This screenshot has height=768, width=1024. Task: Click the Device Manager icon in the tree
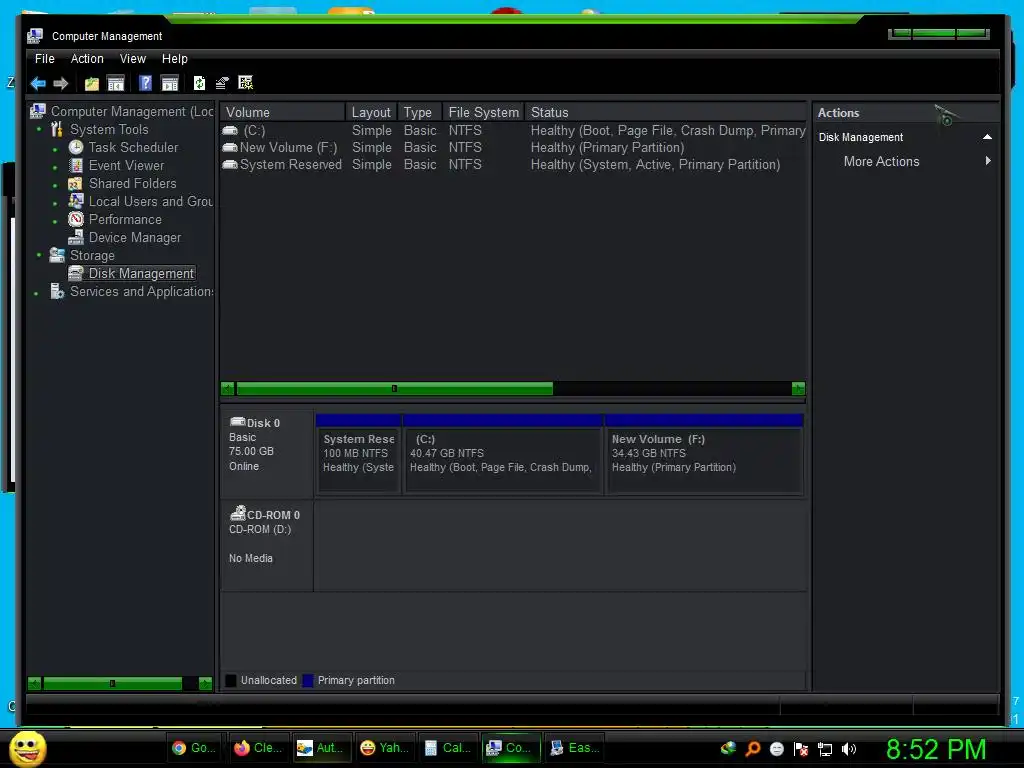click(76, 237)
